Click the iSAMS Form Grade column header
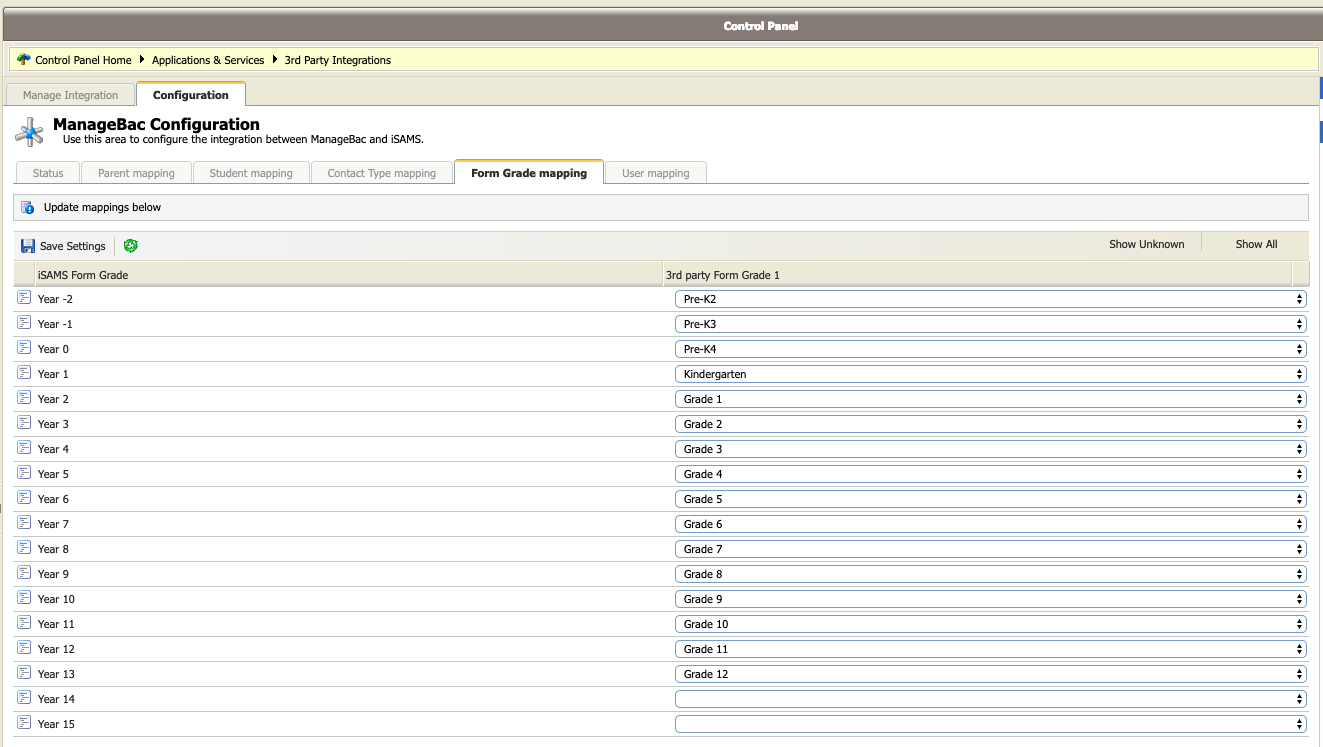 pos(83,275)
